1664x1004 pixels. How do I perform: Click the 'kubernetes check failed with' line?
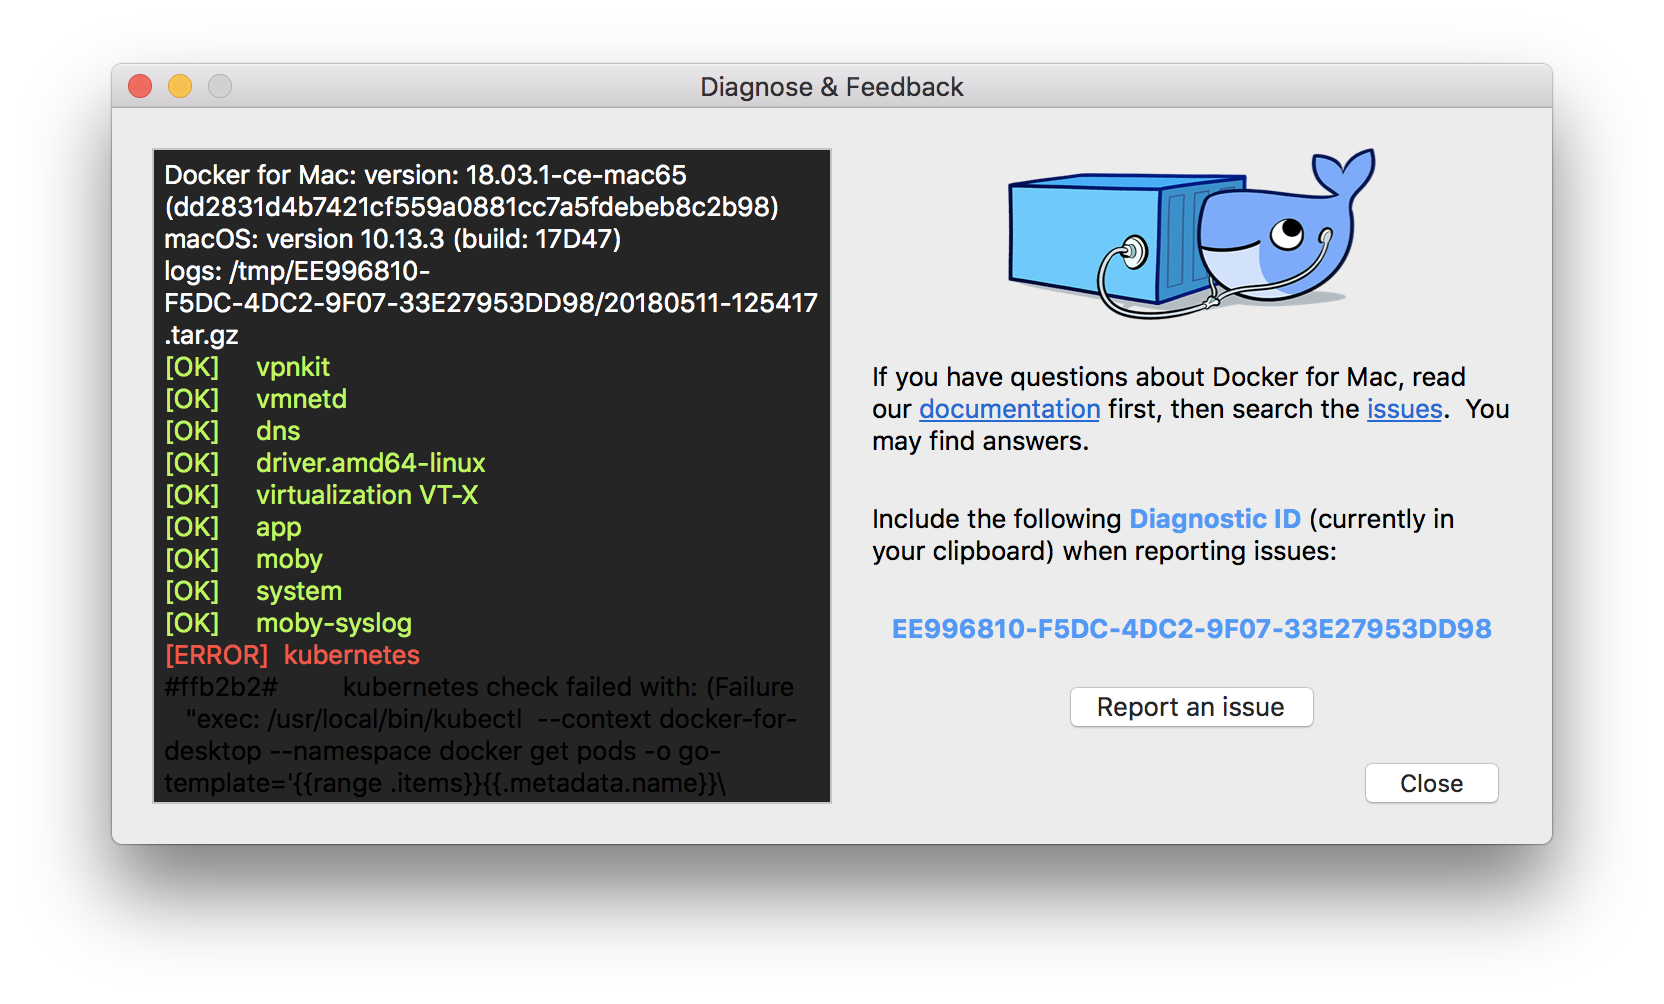pyautogui.click(x=479, y=687)
